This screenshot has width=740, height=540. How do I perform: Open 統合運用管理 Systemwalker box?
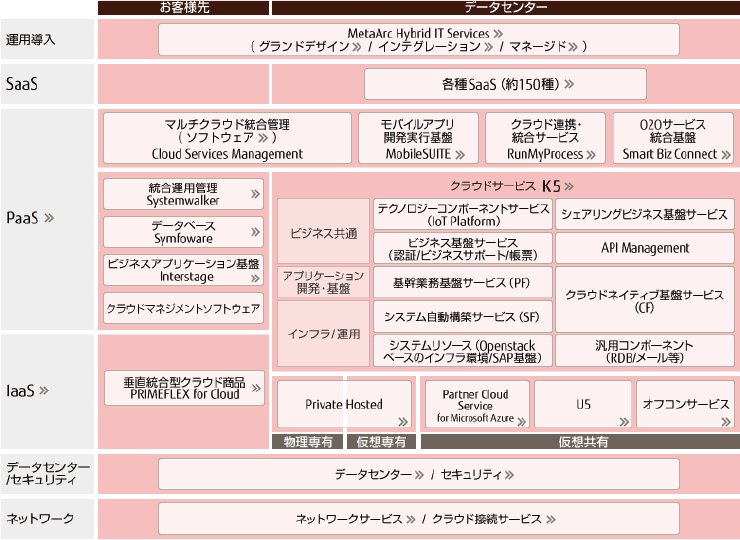click(184, 194)
